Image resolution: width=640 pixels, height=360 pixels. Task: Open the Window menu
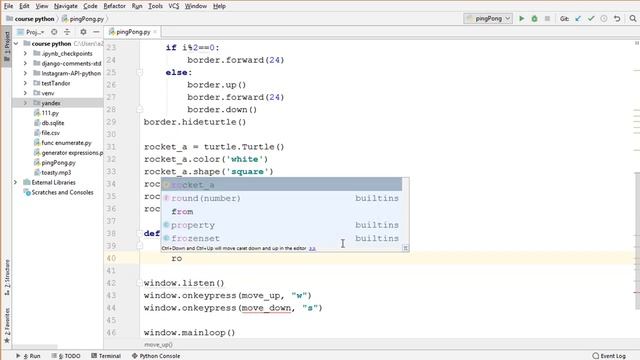(x=196, y=6)
